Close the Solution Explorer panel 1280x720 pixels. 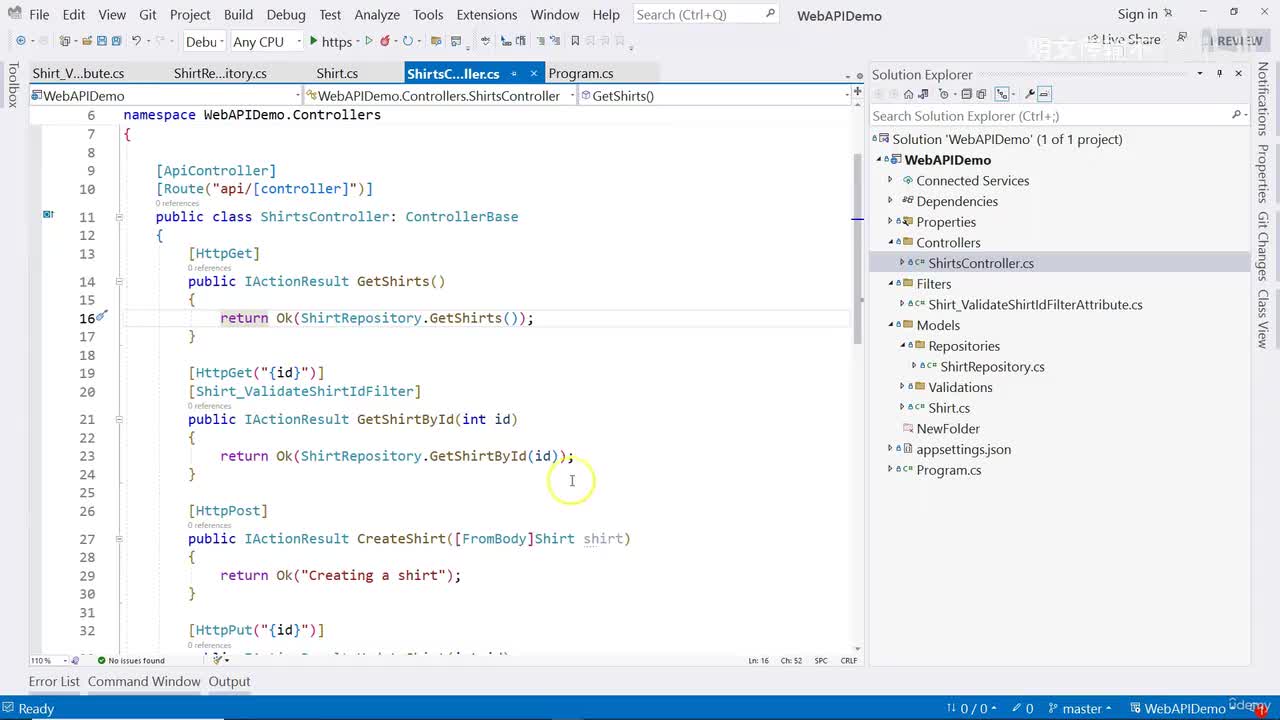pos(1239,74)
